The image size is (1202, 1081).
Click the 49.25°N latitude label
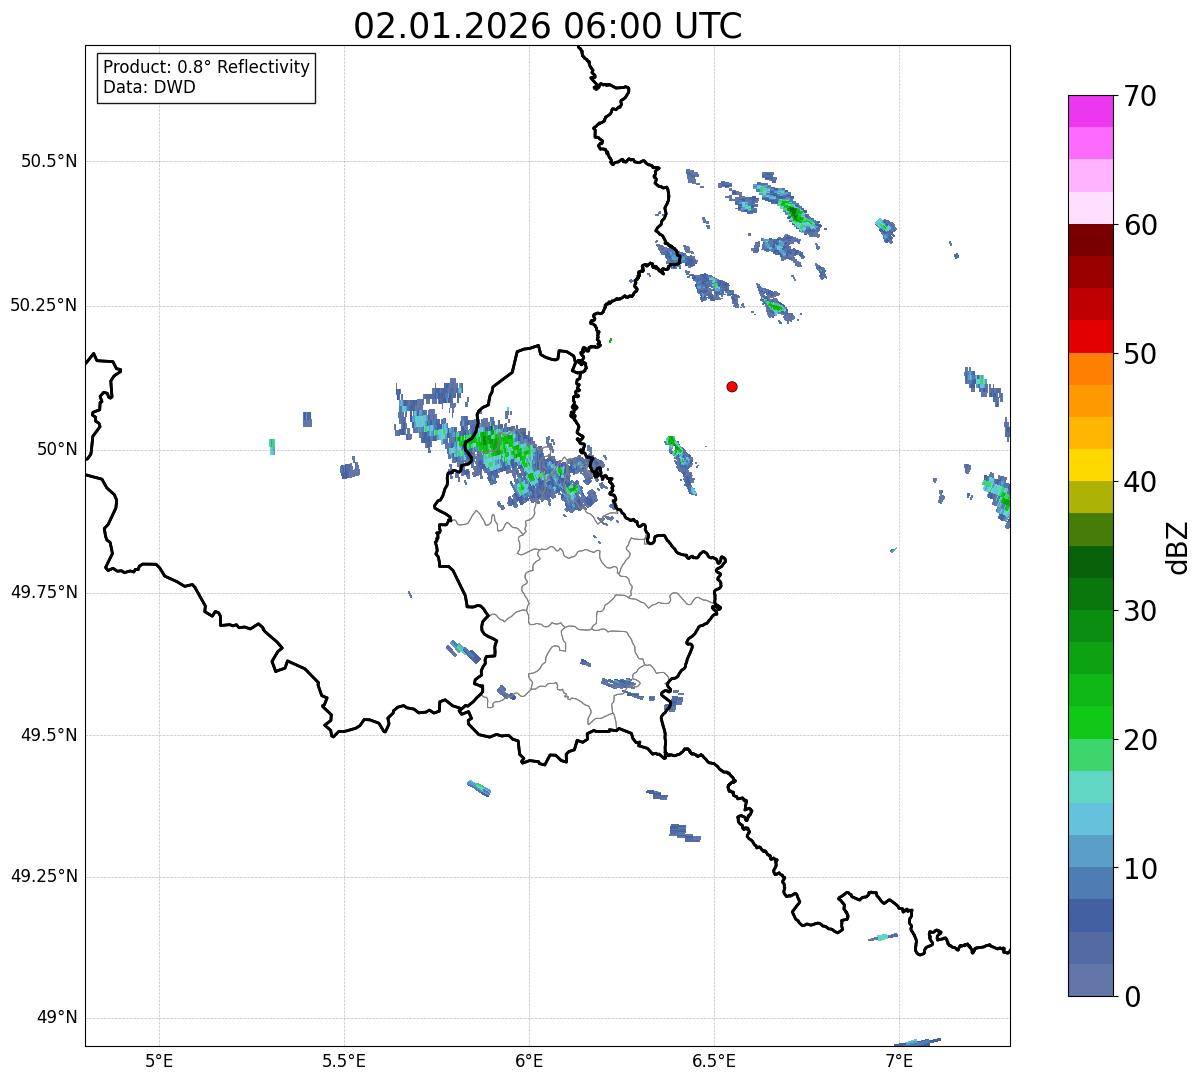[44, 877]
